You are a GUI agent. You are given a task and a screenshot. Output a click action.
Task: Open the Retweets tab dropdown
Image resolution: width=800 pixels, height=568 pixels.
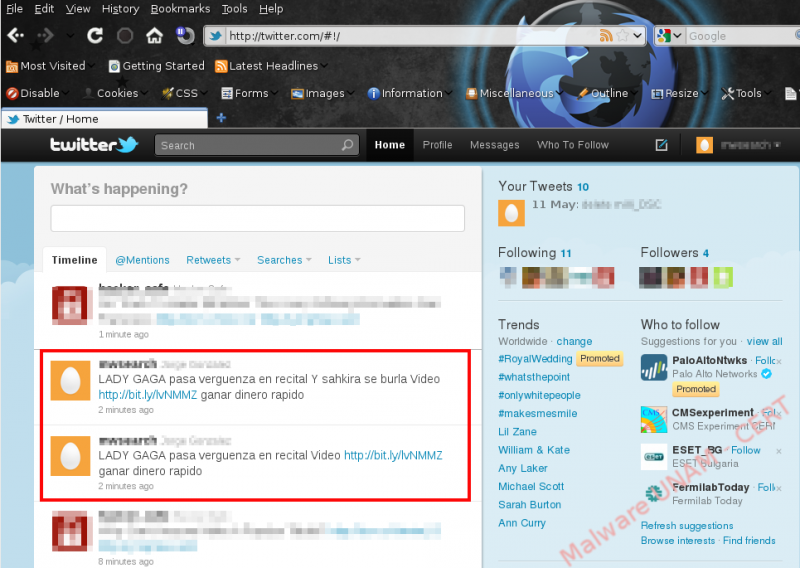pos(213,260)
